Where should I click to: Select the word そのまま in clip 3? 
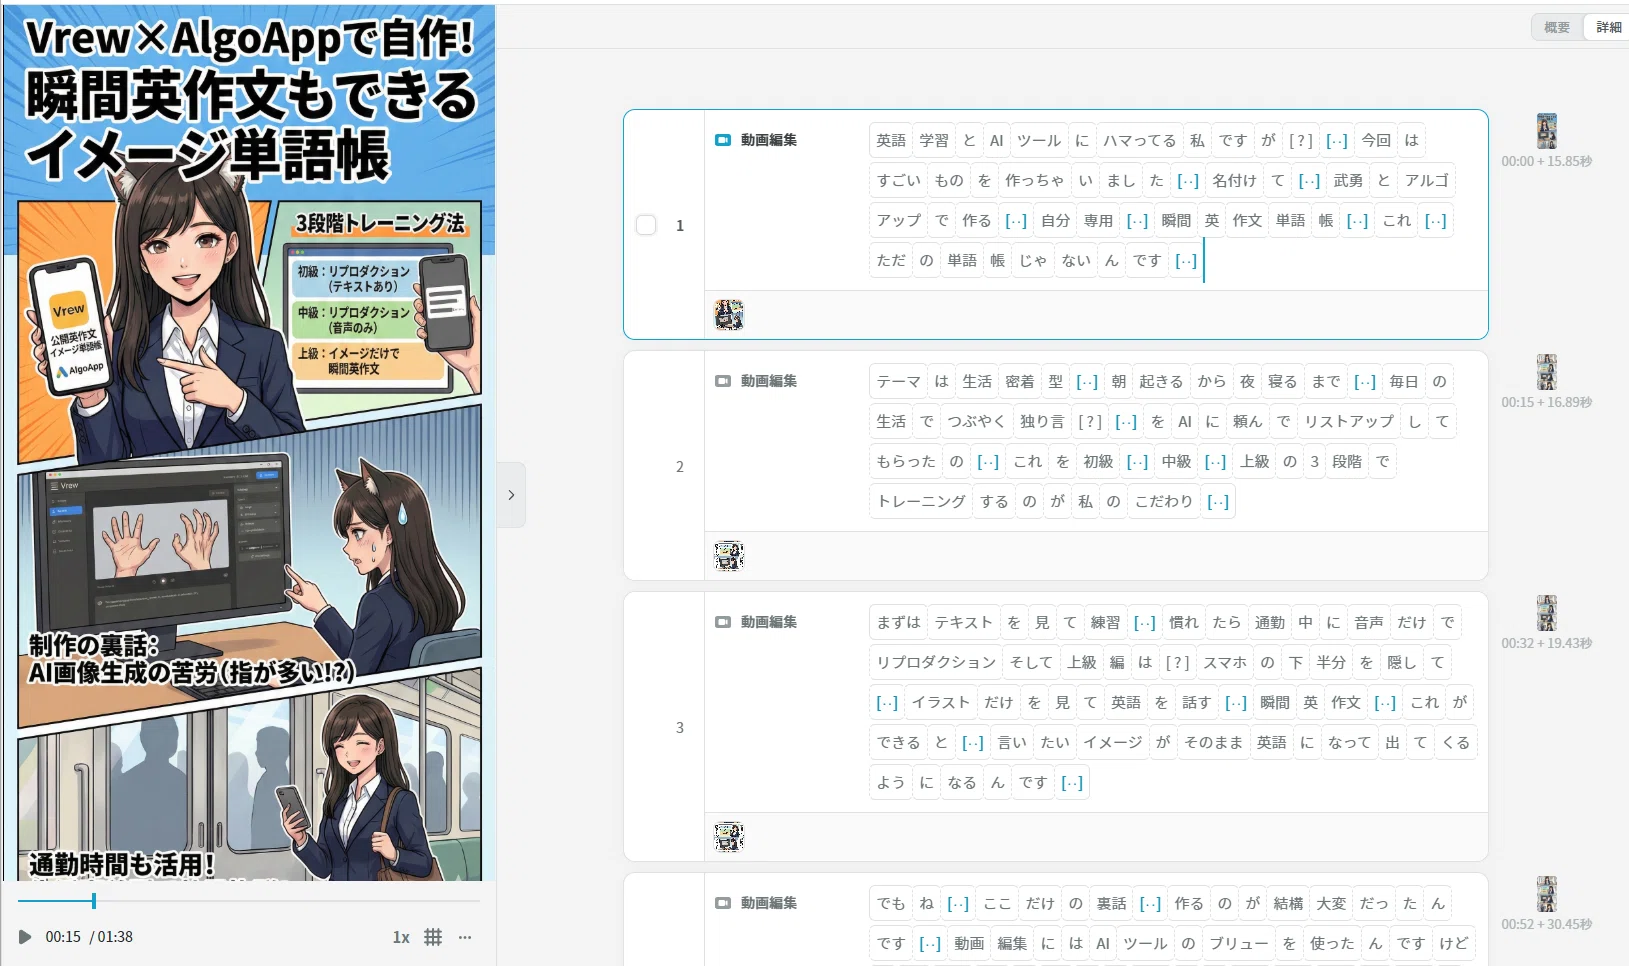[1214, 743]
